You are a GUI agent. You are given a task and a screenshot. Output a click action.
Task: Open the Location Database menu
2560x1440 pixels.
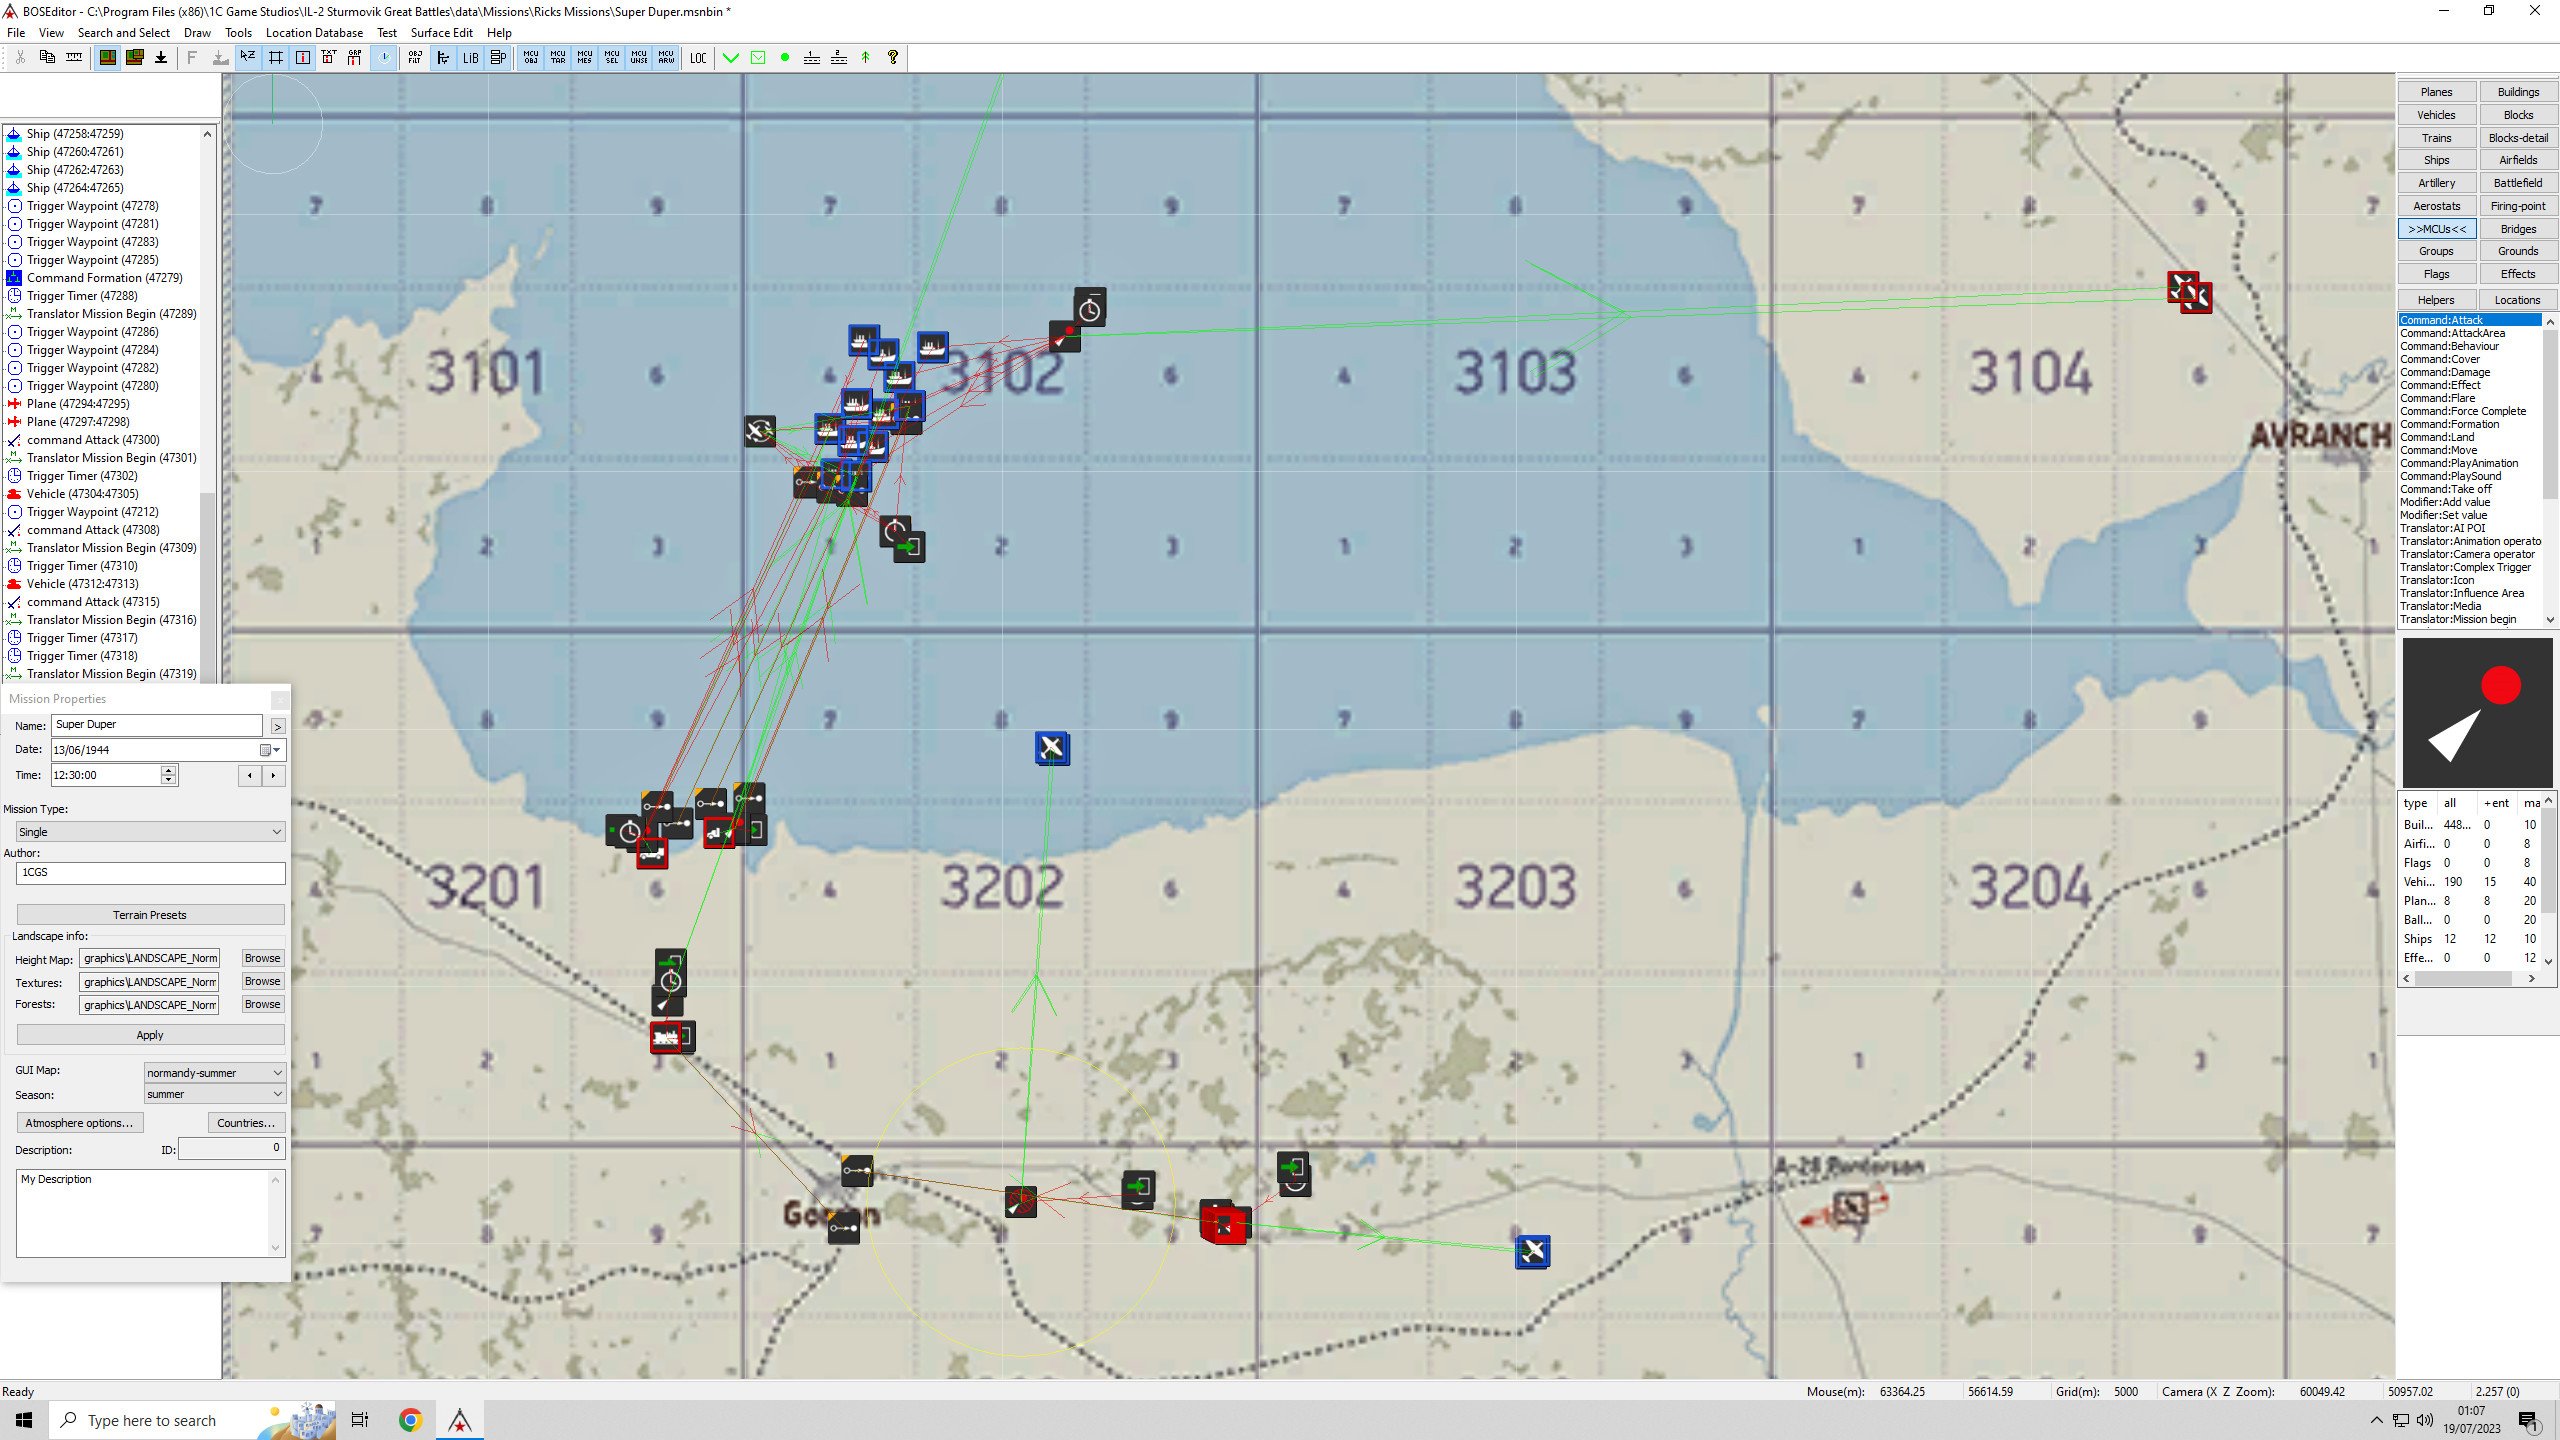click(x=314, y=33)
